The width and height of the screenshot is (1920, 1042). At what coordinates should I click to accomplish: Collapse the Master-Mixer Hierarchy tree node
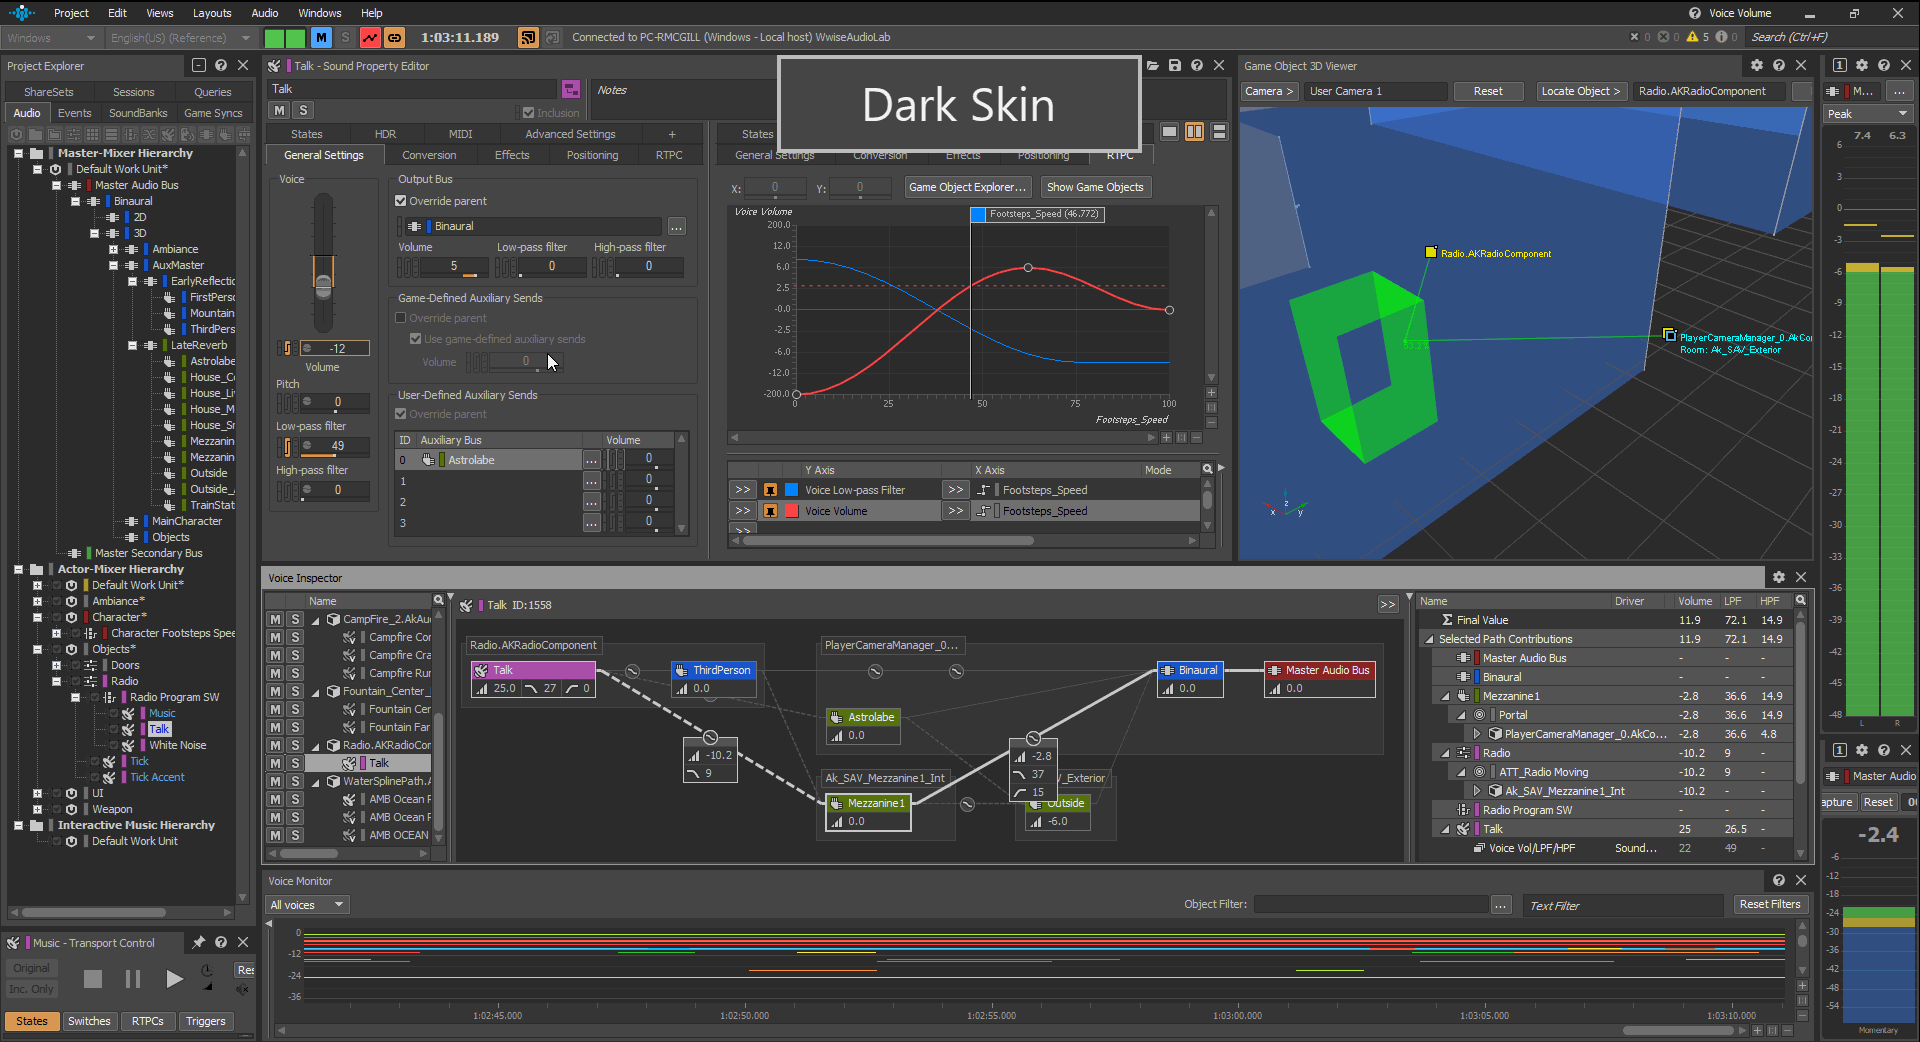click(17, 153)
